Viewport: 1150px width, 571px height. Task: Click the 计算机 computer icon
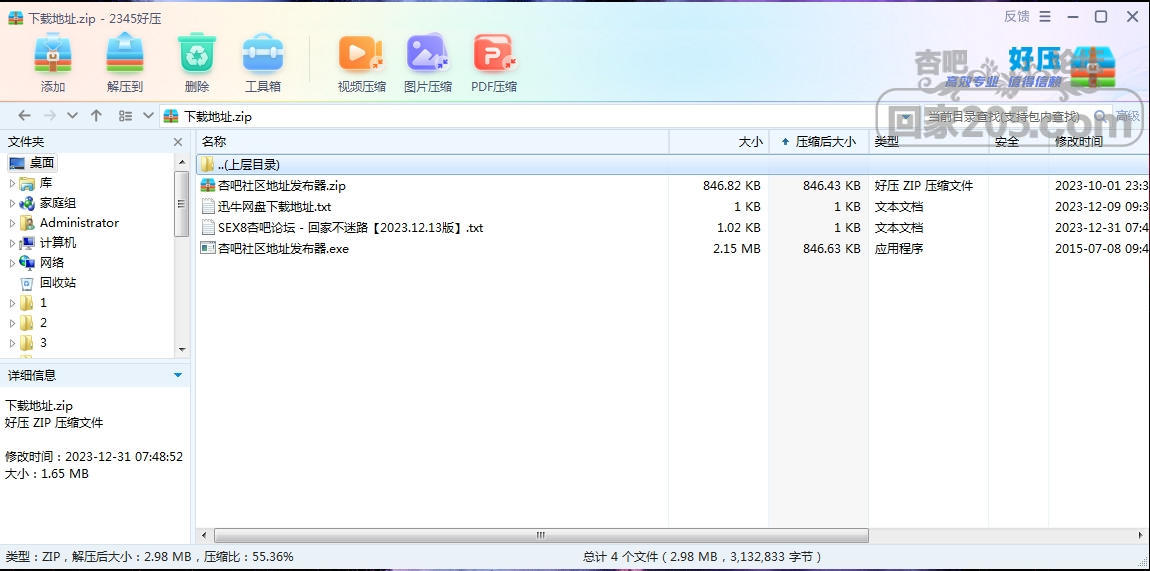(x=27, y=243)
